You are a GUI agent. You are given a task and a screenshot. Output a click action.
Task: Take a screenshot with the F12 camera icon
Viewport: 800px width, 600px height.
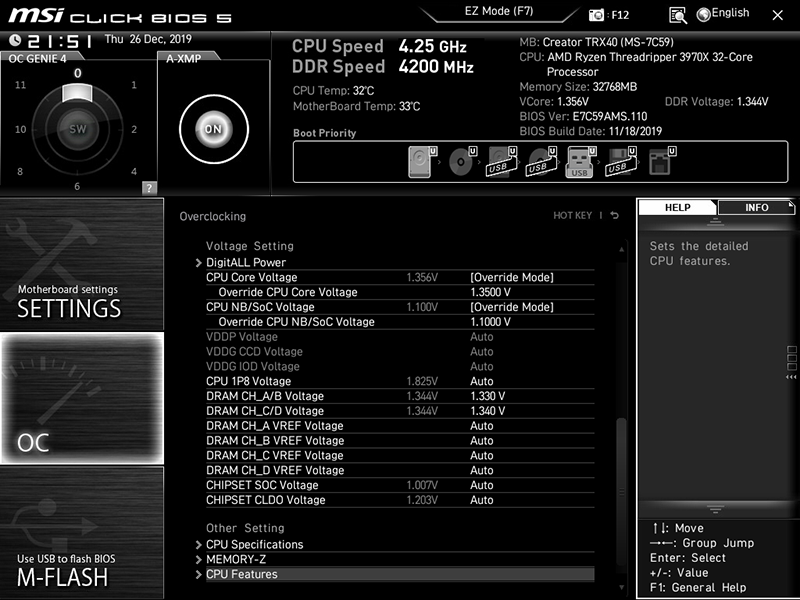coord(596,15)
